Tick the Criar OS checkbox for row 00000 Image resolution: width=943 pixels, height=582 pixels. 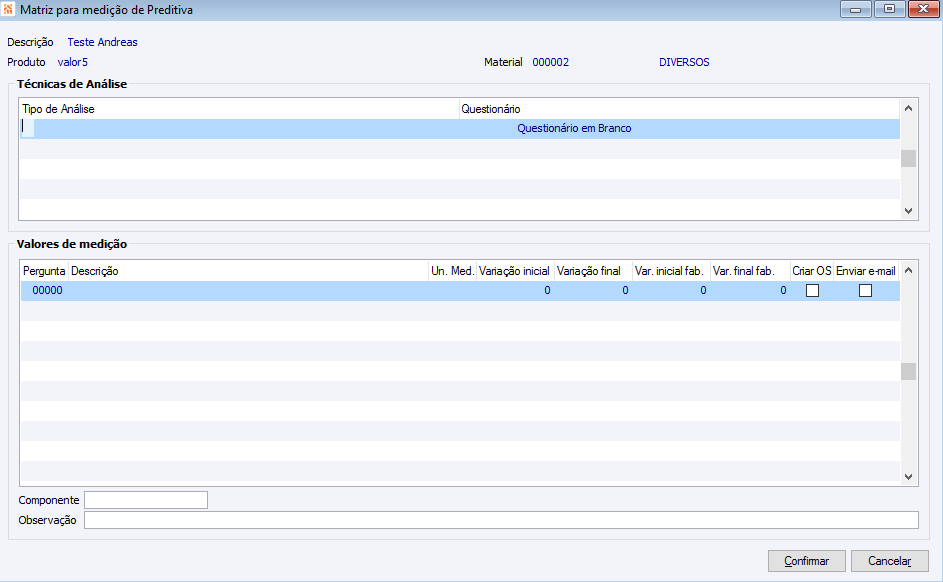coord(812,290)
